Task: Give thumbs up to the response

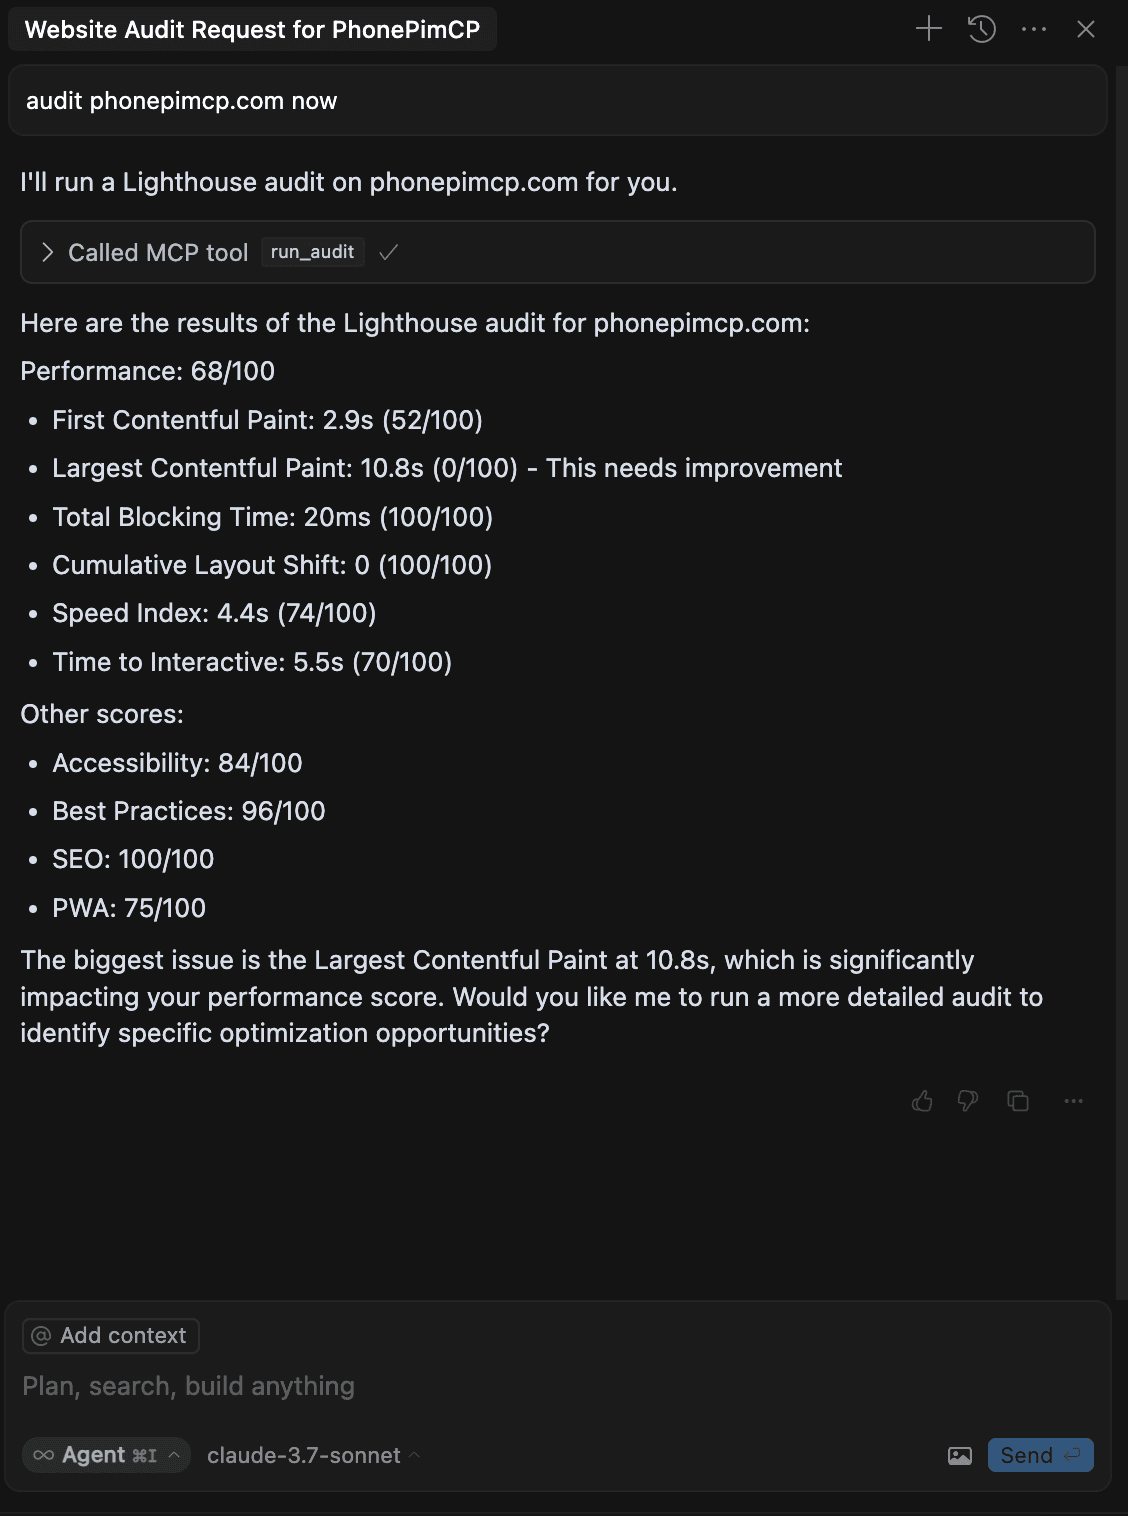Action: pyautogui.click(x=922, y=1101)
